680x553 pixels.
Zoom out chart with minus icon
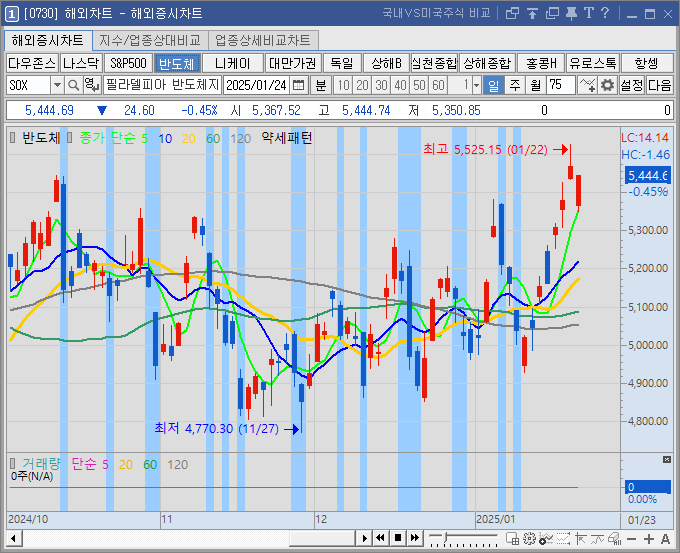coord(631,539)
